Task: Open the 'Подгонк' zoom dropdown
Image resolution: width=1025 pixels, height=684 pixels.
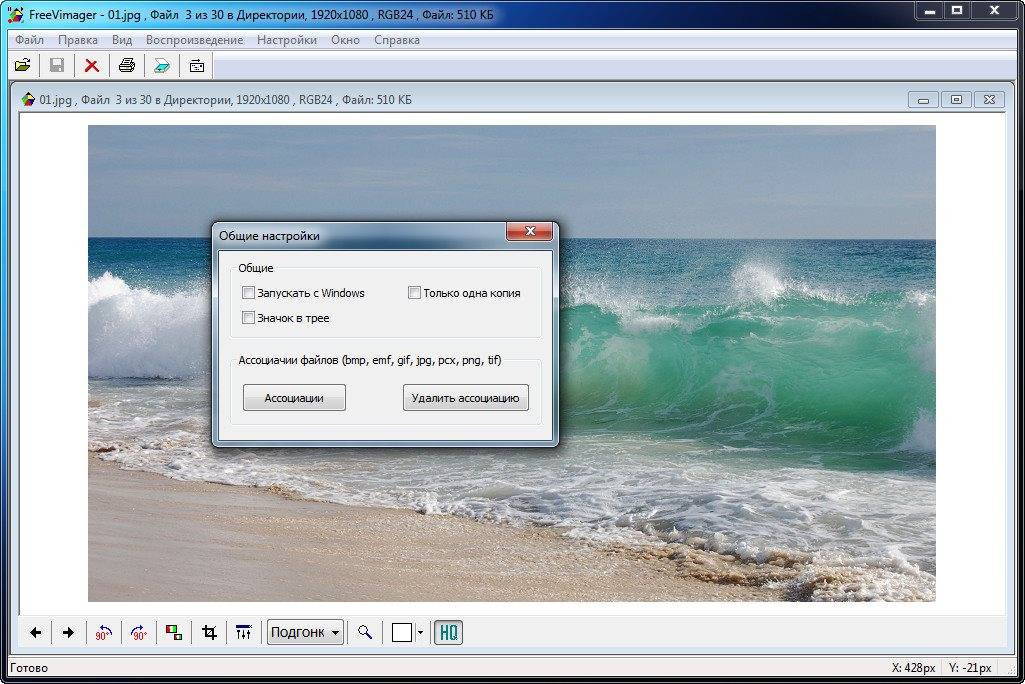Action: click(x=305, y=632)
